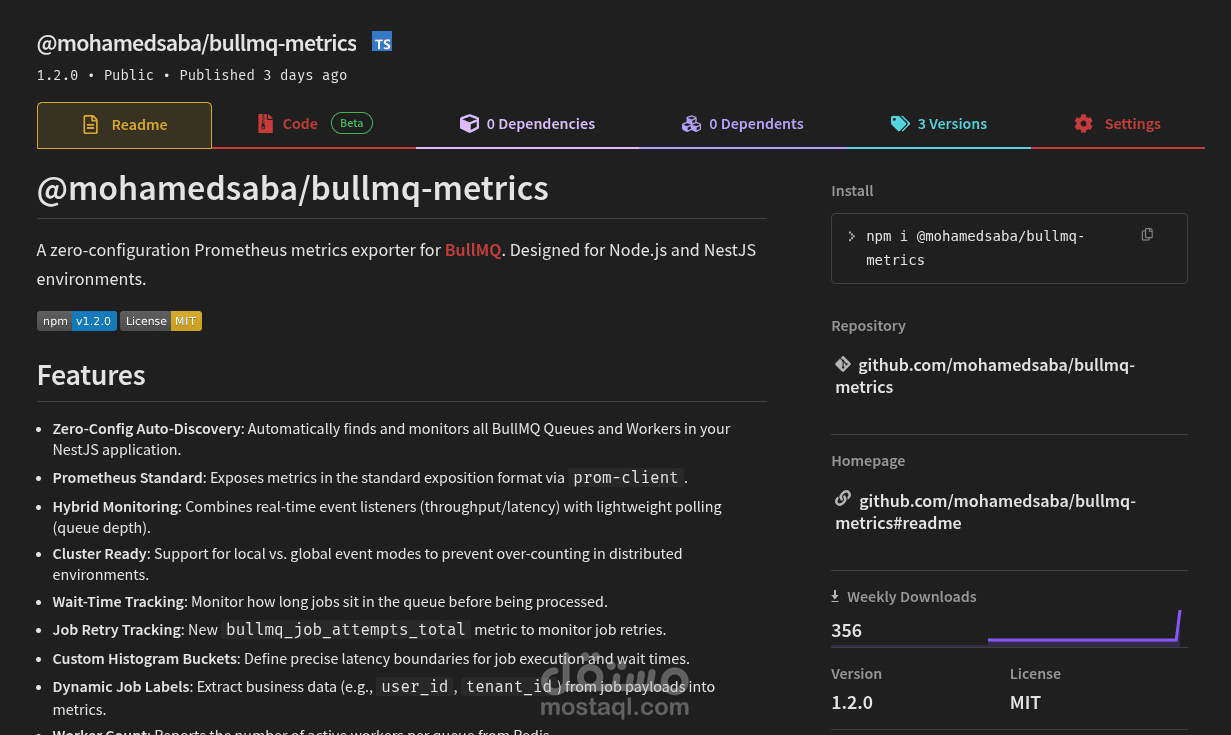Click the bullmq_job_attempts_total code snippet
The height and width of the screenshot is (735, 1231).
click(346, 630)
